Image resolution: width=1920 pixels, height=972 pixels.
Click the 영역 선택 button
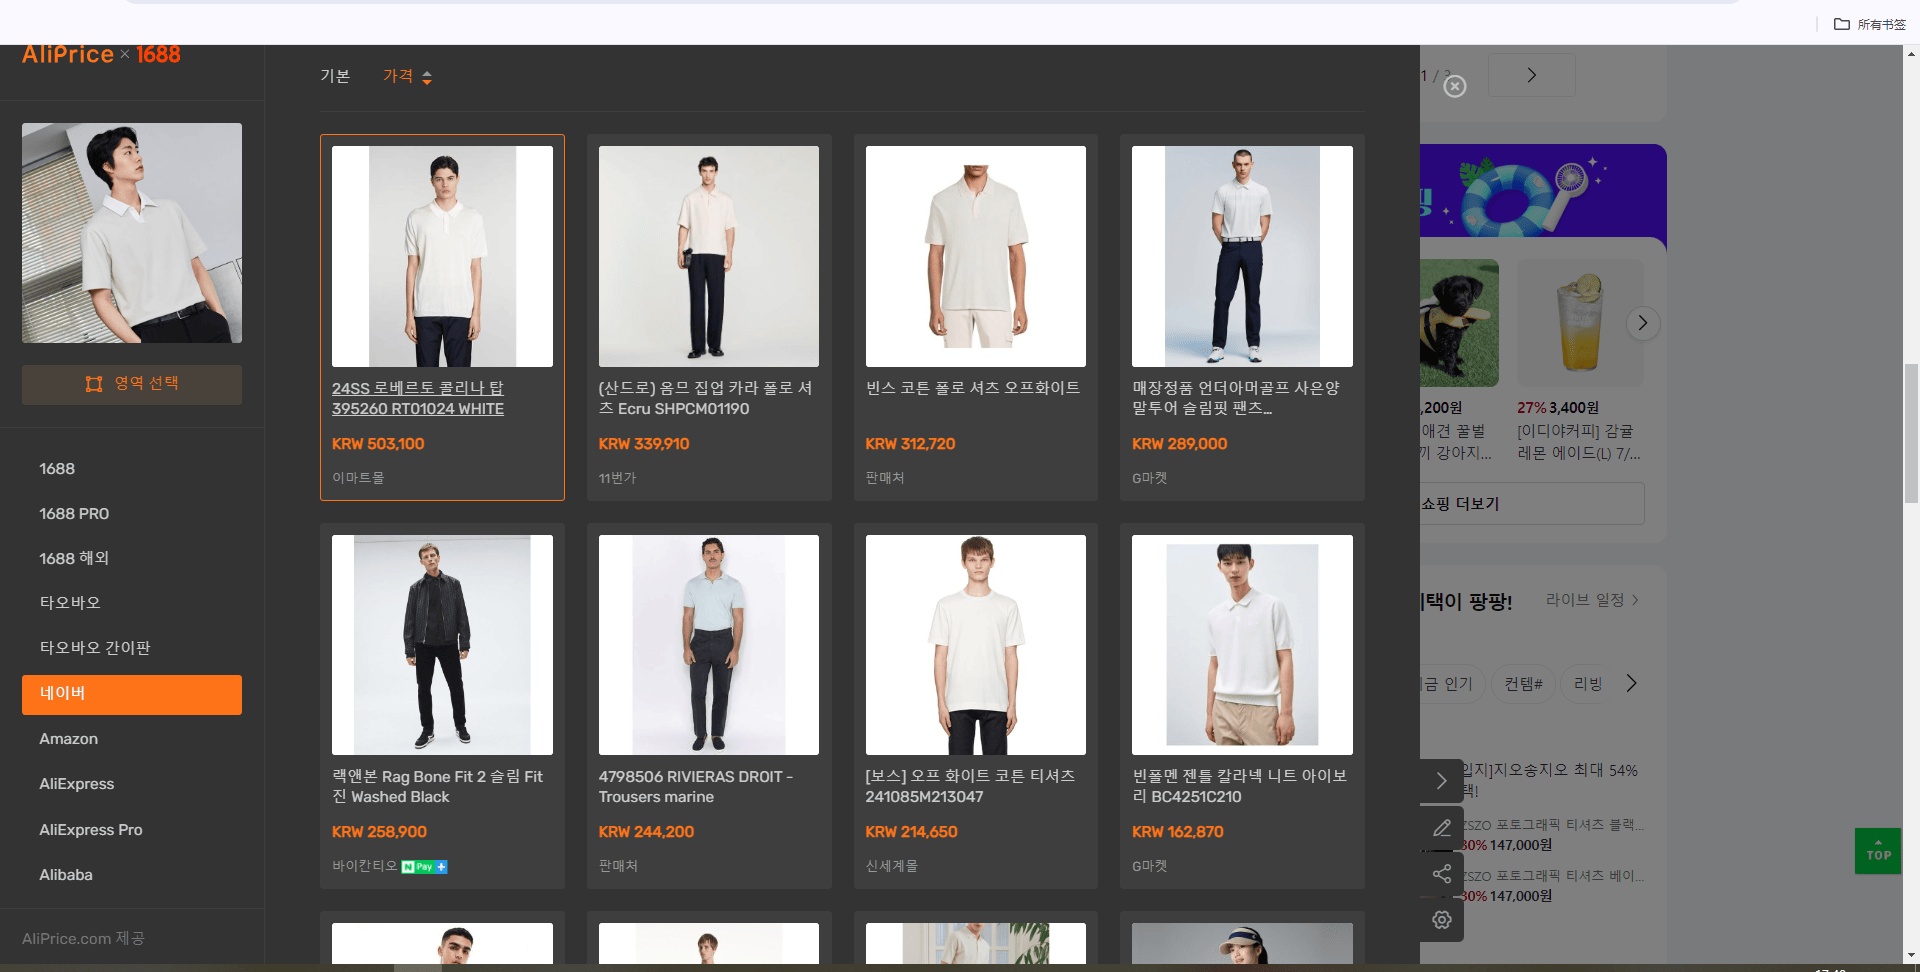(x=132, y=384)
